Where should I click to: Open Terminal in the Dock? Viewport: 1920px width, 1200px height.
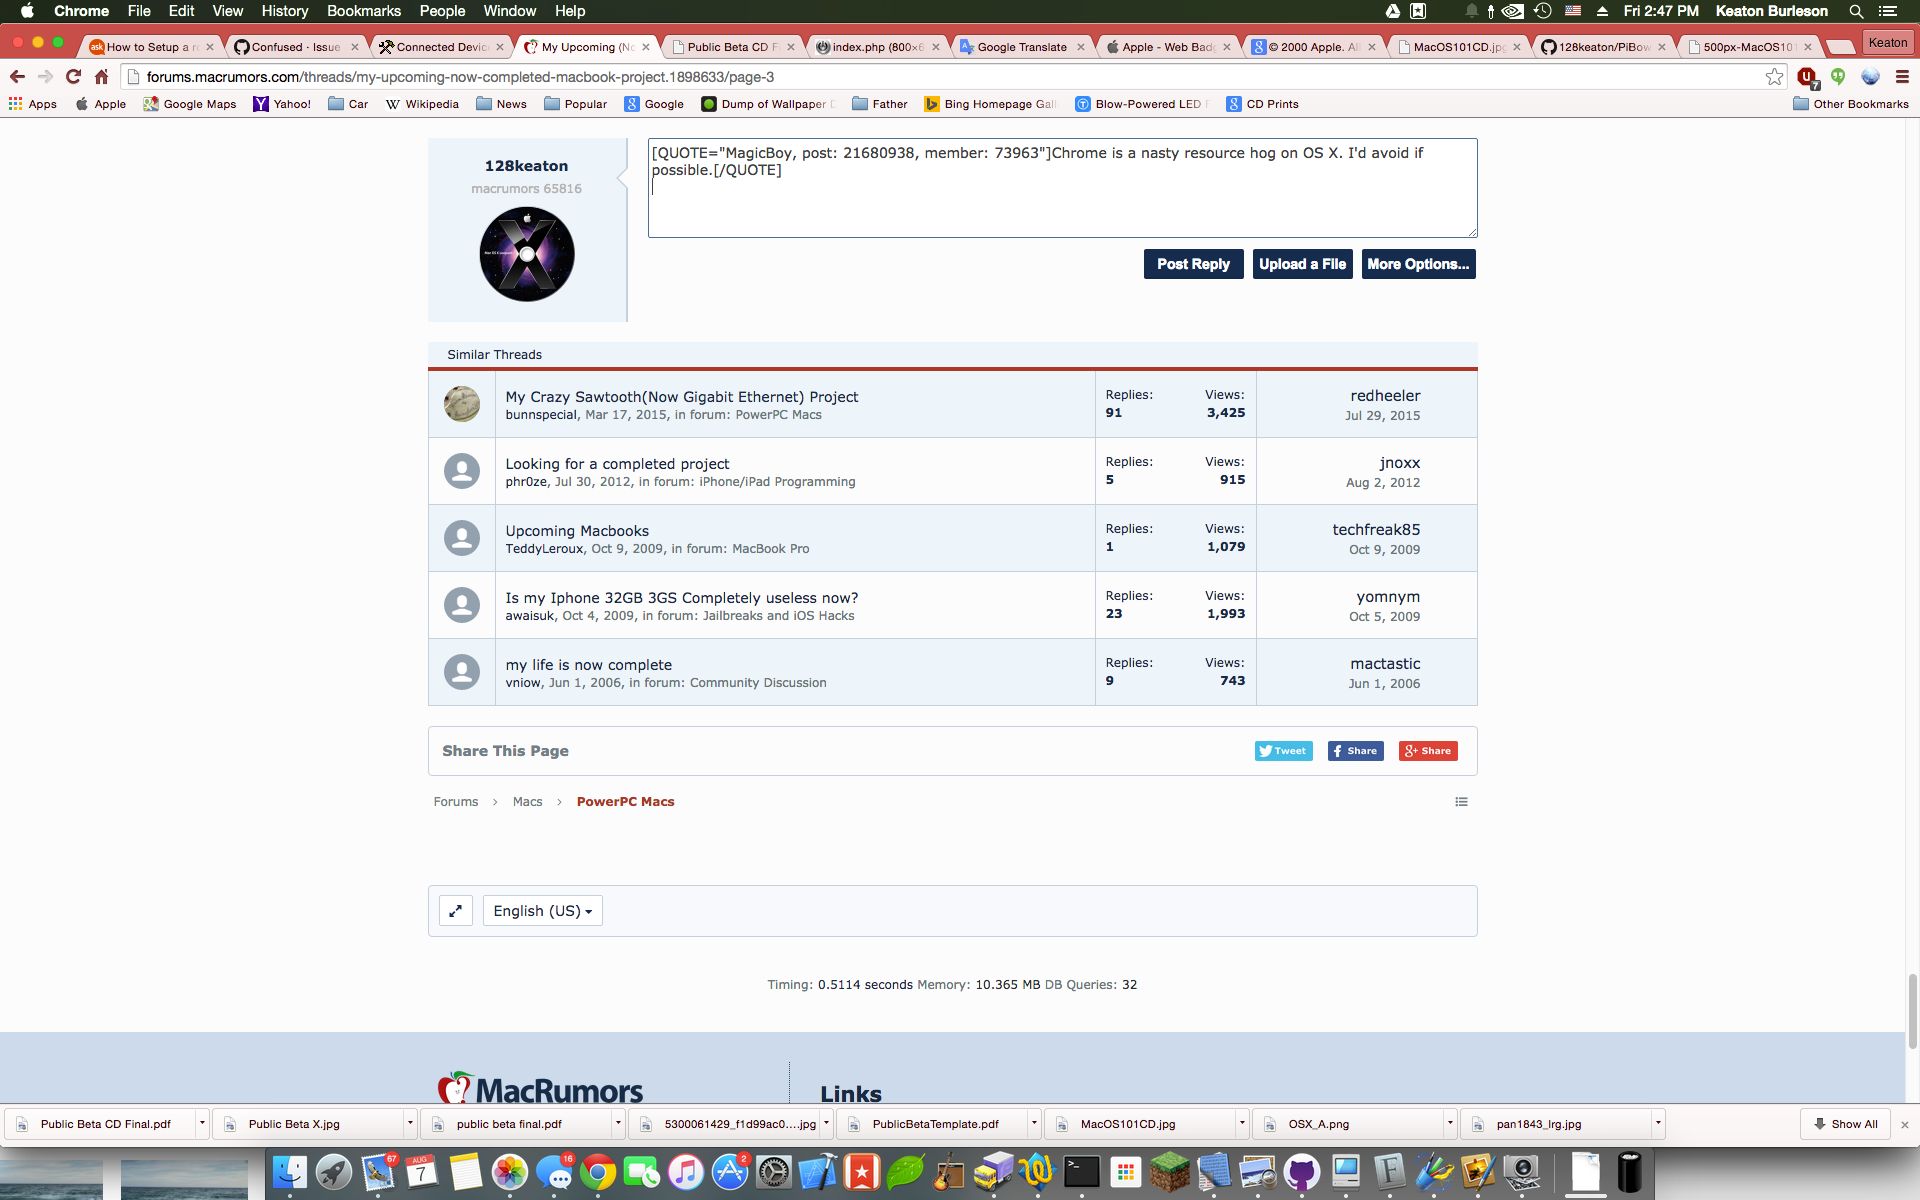pos(1082,1172)
